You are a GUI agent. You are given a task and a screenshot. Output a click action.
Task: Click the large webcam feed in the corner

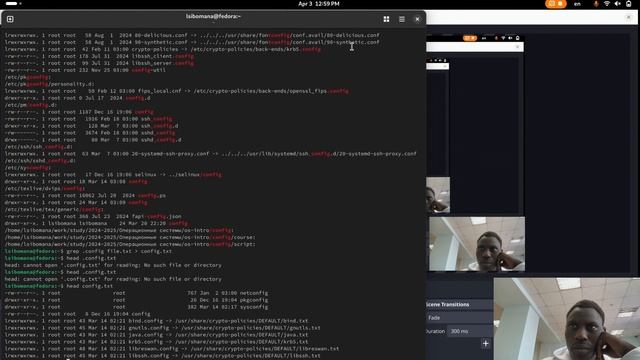567,319
